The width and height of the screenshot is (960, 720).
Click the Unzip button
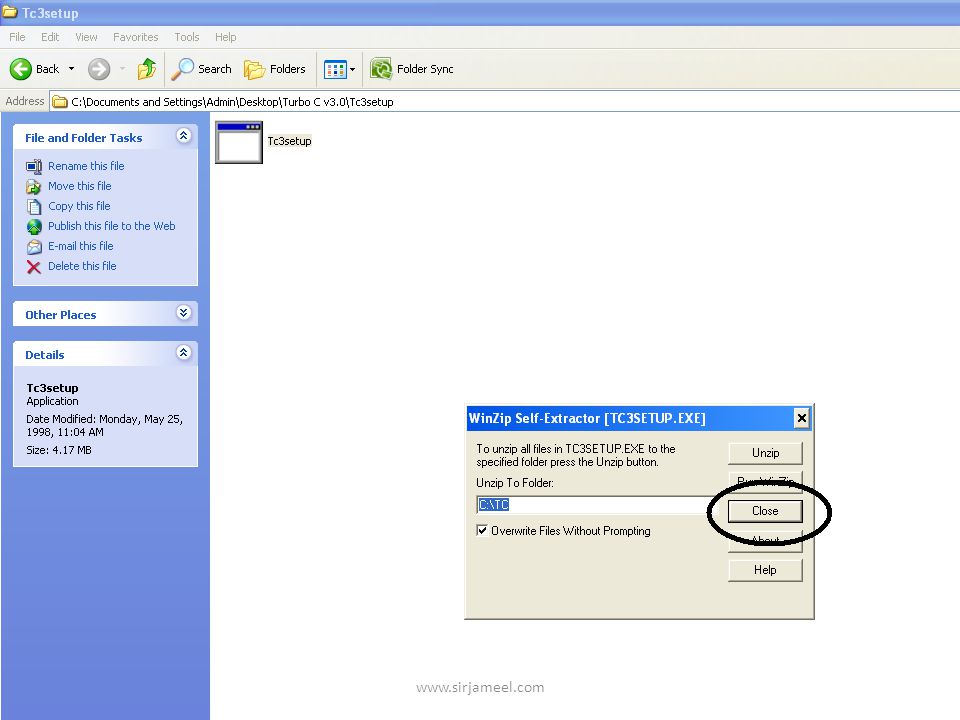coord(765,453)
